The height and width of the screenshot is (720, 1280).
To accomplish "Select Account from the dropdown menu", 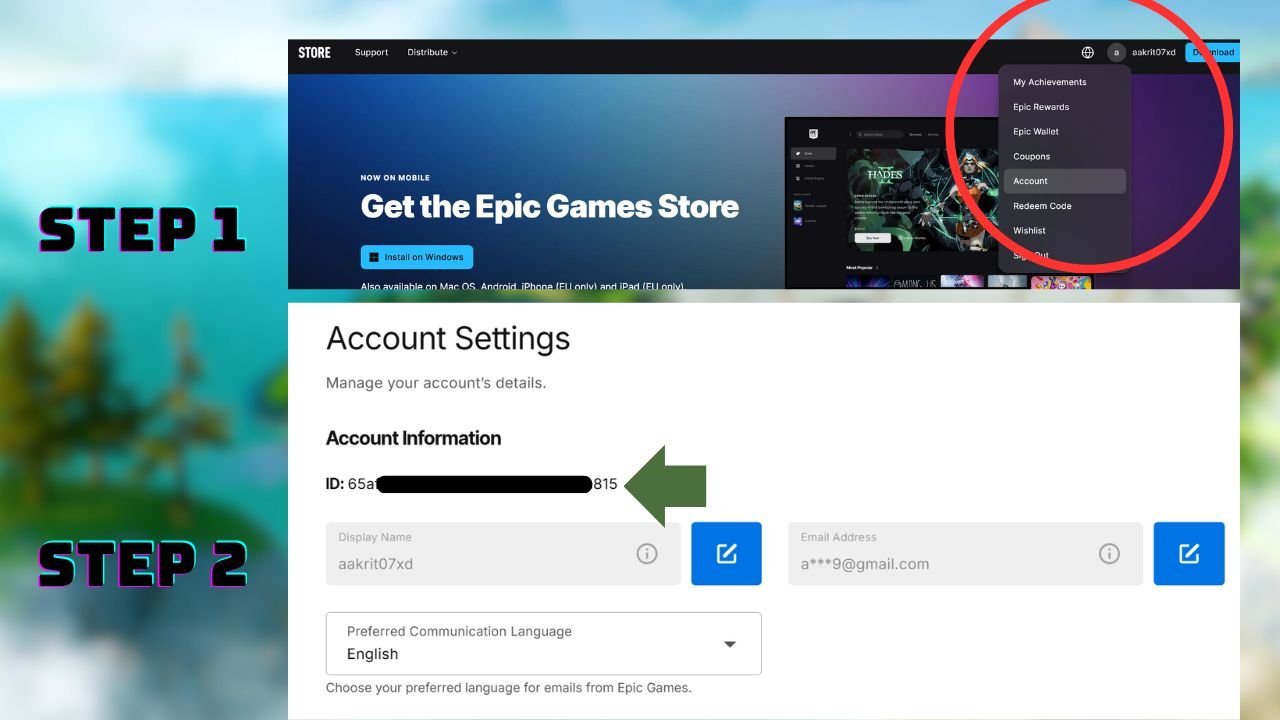I will (1030, 181).
